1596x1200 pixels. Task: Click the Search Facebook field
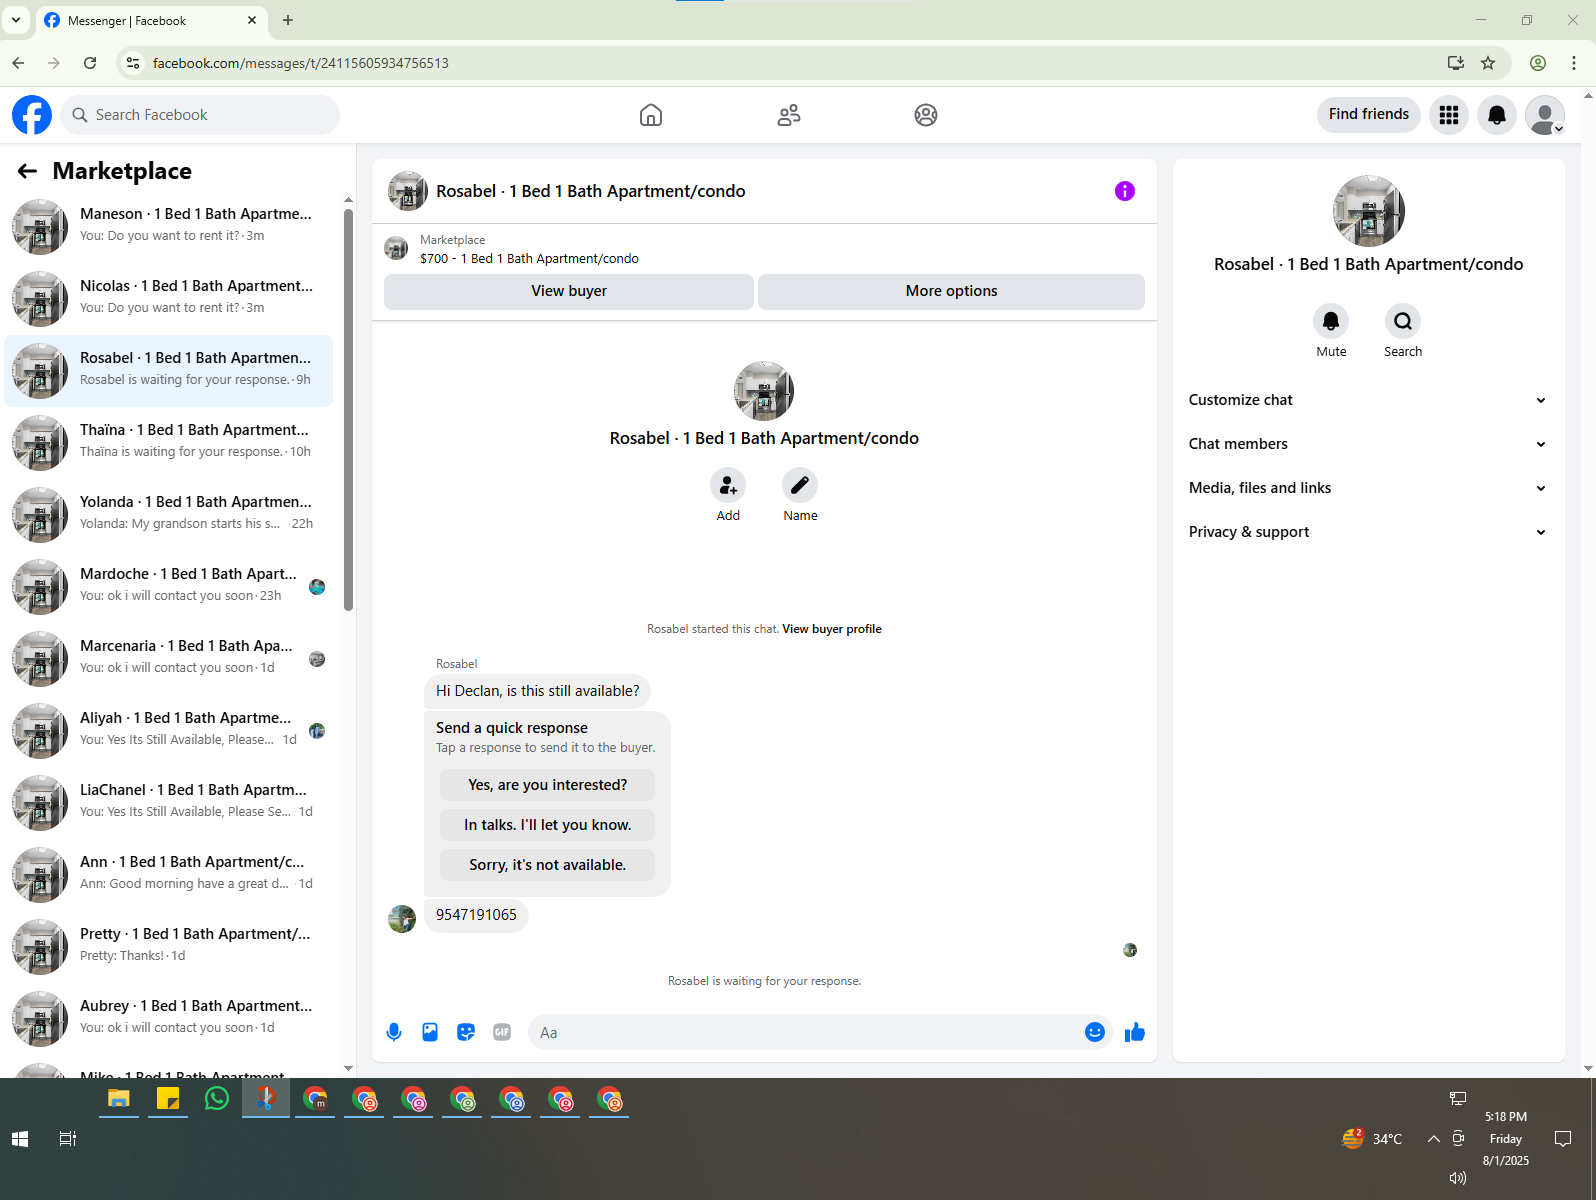[x=200, y=115]
